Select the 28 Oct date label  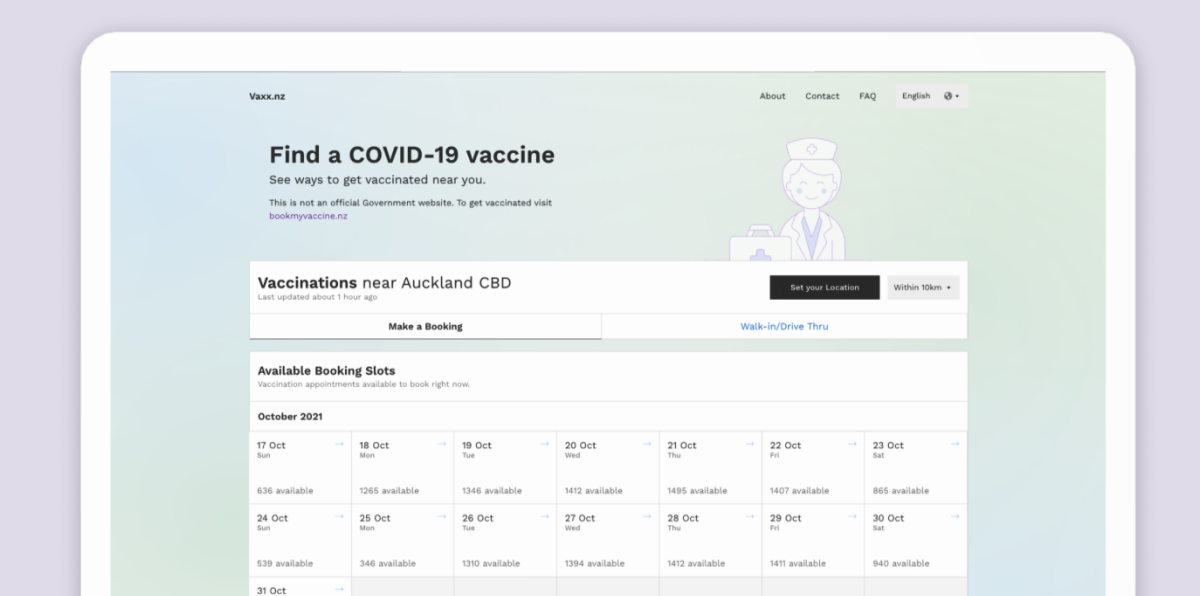coord(683,518)
